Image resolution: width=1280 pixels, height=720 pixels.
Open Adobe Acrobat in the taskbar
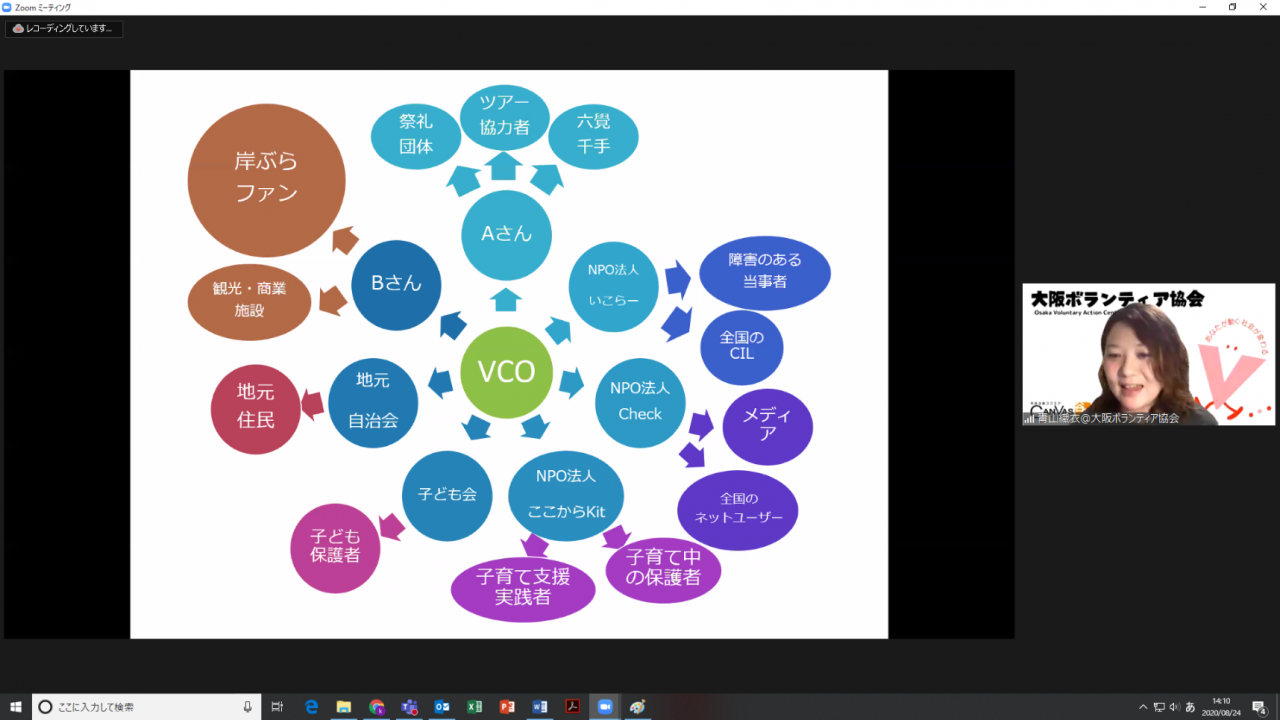[572, 707]
